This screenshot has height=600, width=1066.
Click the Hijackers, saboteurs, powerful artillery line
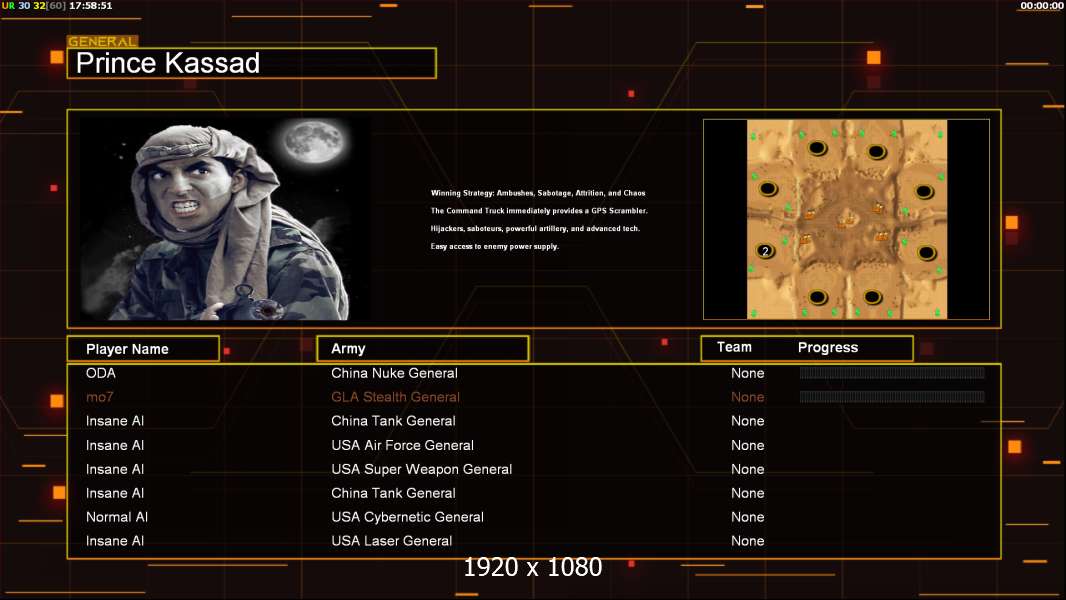[535, 228]
